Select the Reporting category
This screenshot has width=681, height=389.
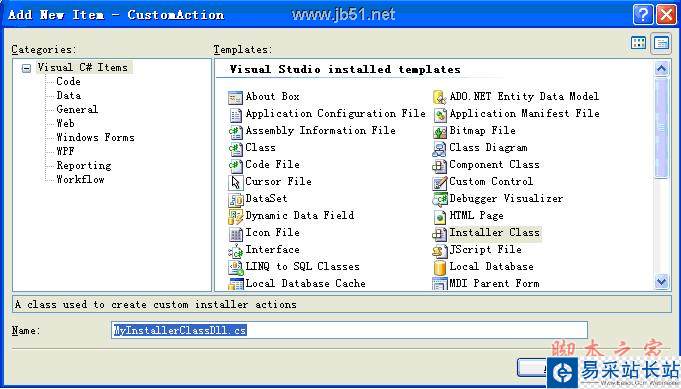pyautogui.click(x=84, y=165)
